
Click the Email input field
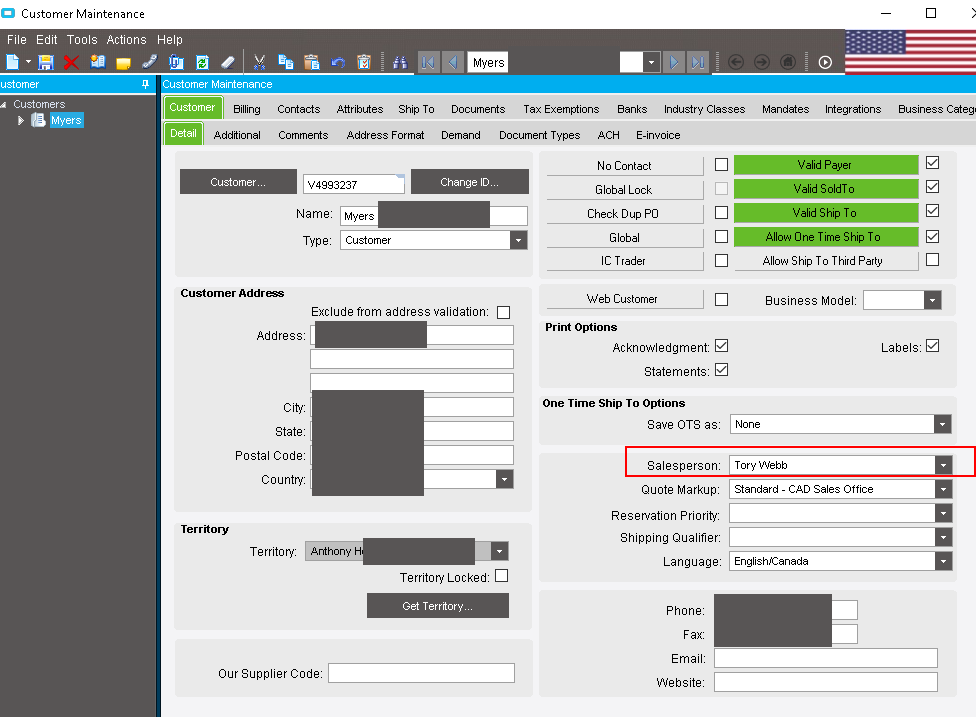click(x=825, y=658)
